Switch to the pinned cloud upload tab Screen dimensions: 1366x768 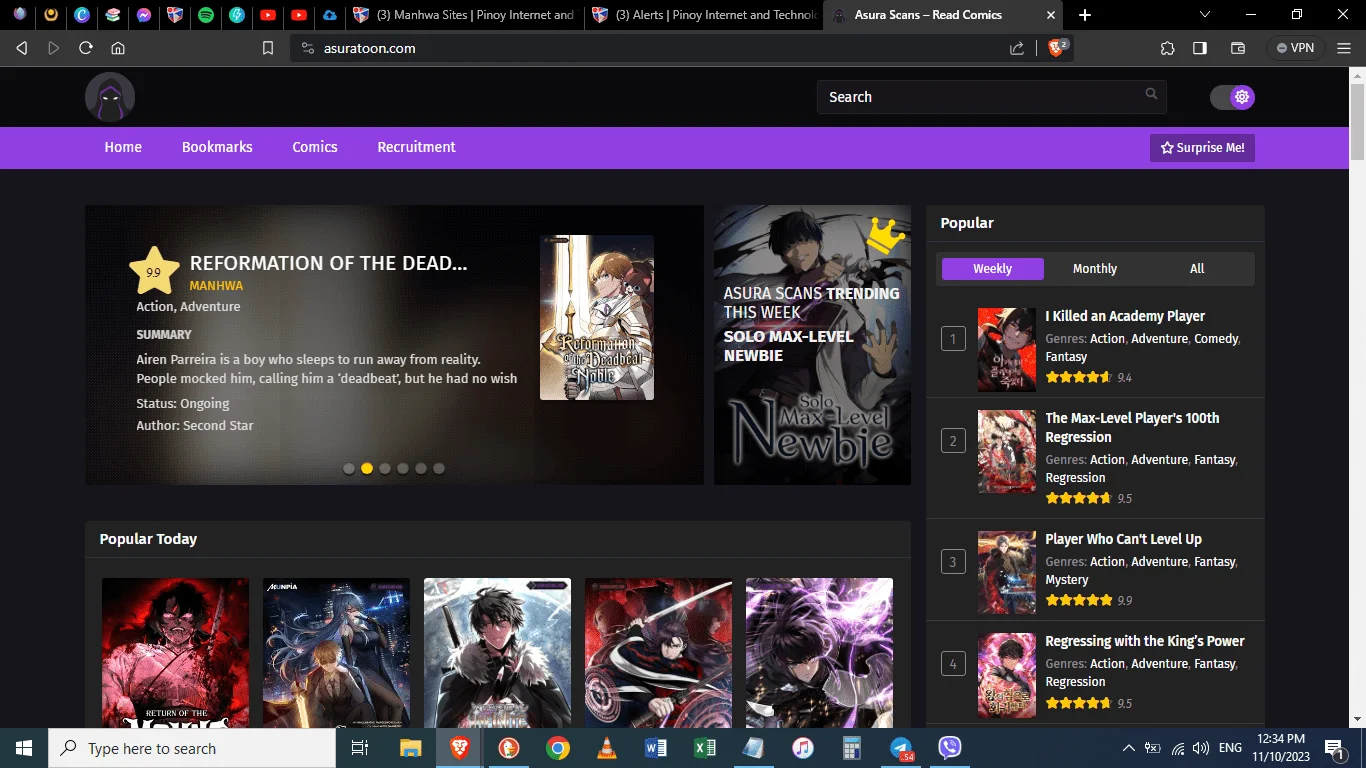(x=329, y=15)
